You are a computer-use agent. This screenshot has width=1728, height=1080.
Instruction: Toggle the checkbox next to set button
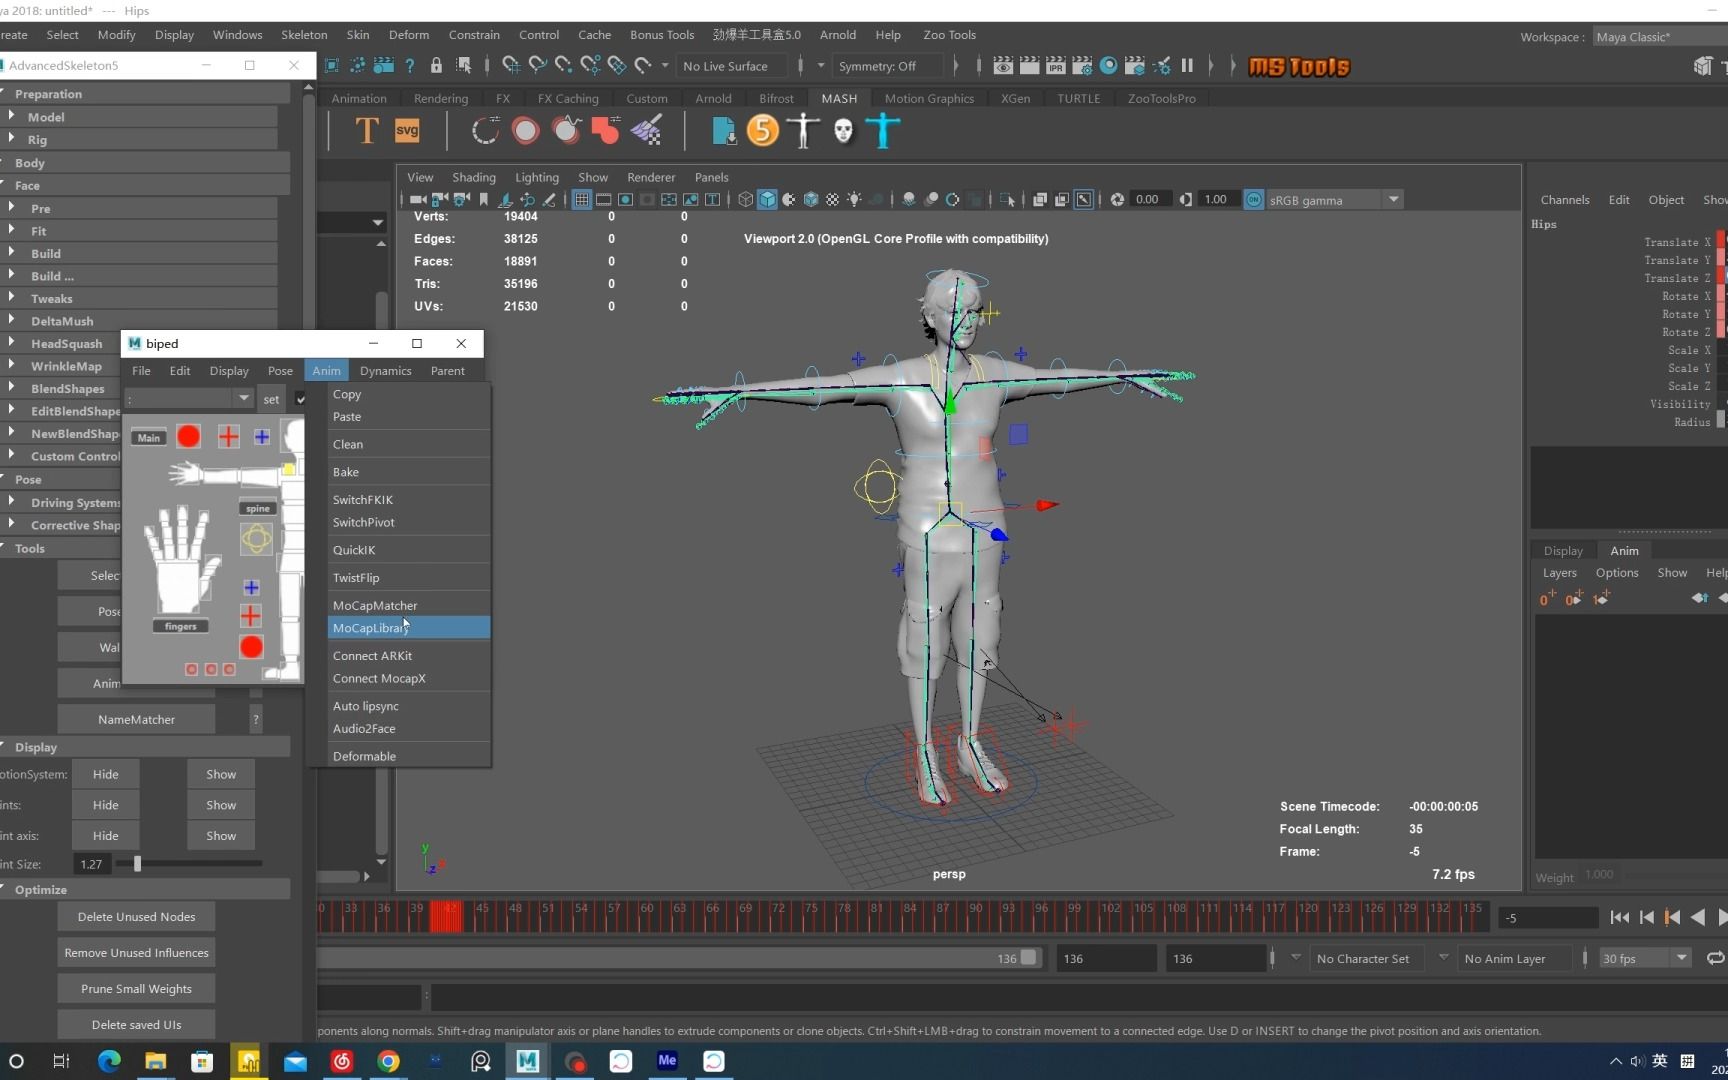[x=300, y=399]
